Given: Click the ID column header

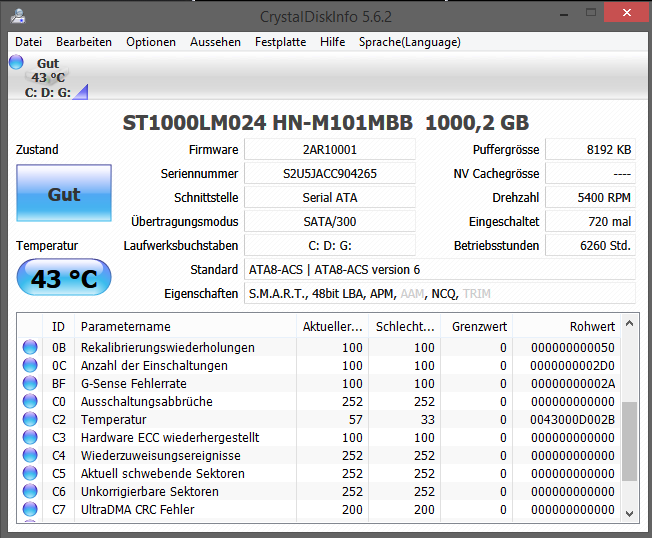Looking at the screenshot, I should tap(58, 326).
